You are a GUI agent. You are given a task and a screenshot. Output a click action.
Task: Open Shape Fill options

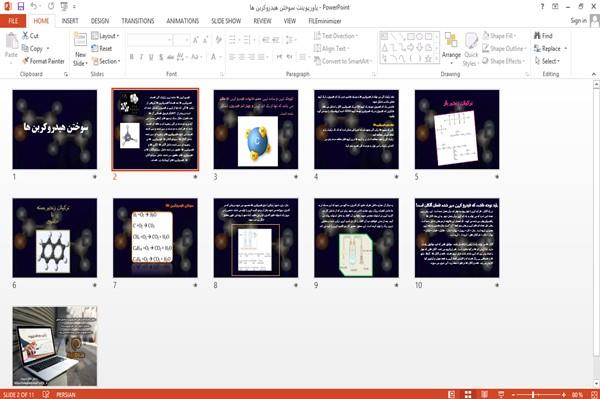pyautogui.click(x=499, y=36)
